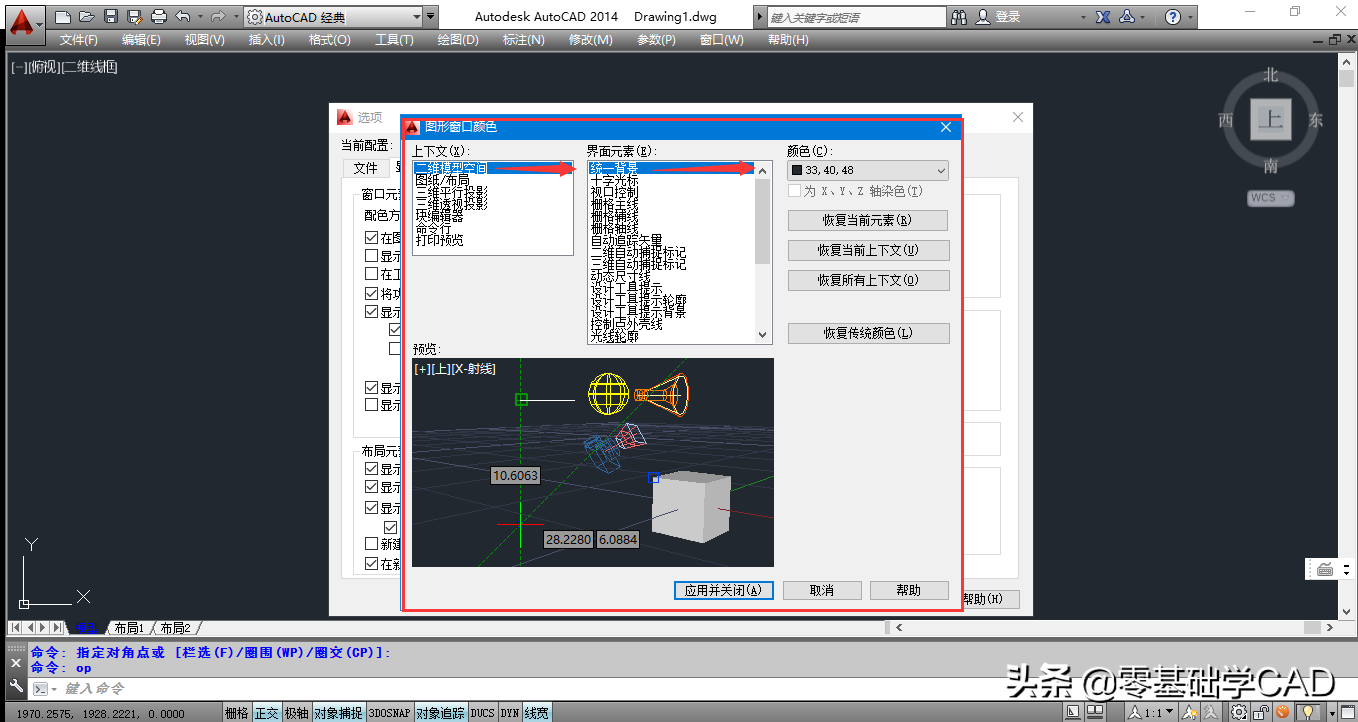Toggle Options checkbox beginning with 在图

[x=372, y=238]
